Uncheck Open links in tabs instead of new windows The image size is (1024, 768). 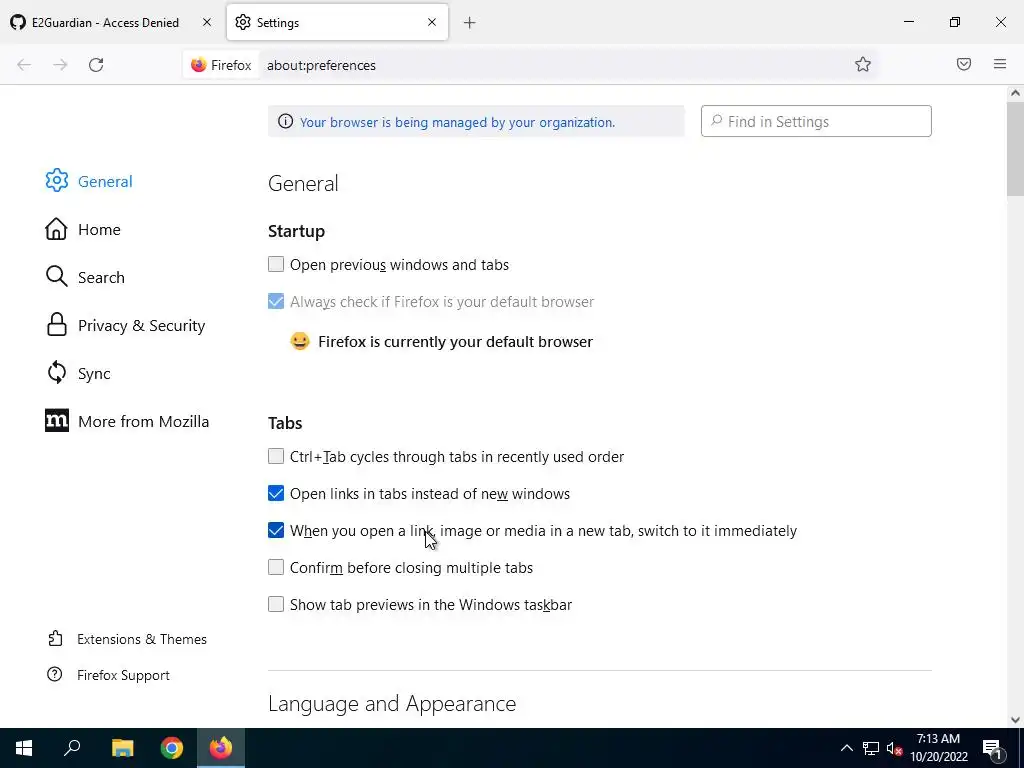click(276, 493)
